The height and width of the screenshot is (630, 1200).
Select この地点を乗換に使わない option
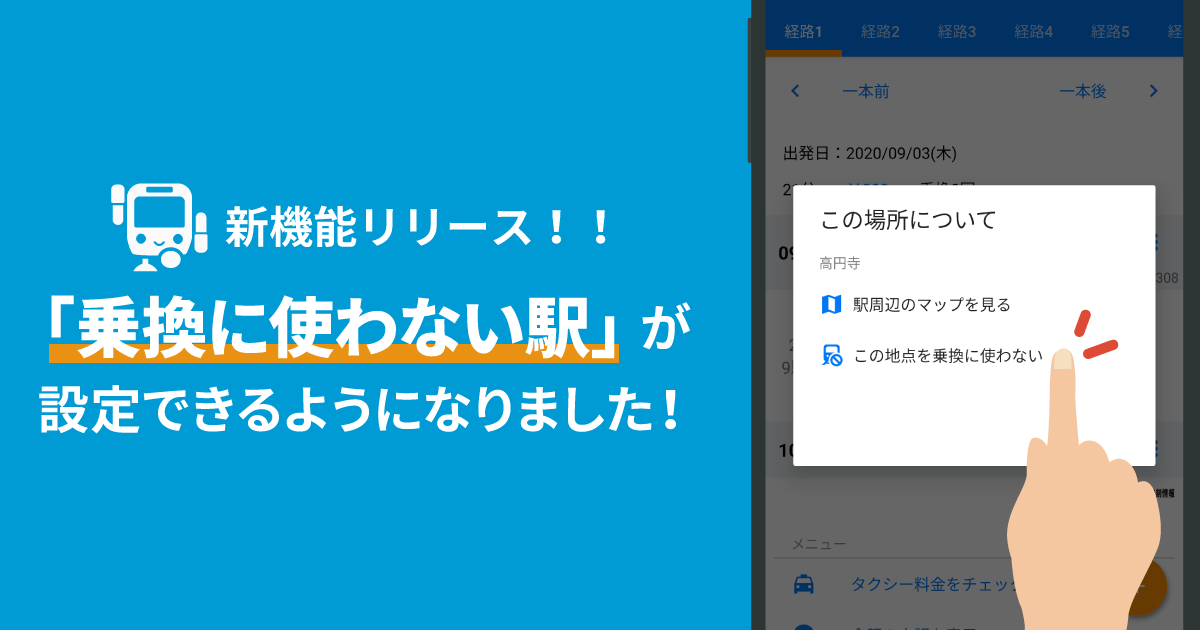pos(948,355)
